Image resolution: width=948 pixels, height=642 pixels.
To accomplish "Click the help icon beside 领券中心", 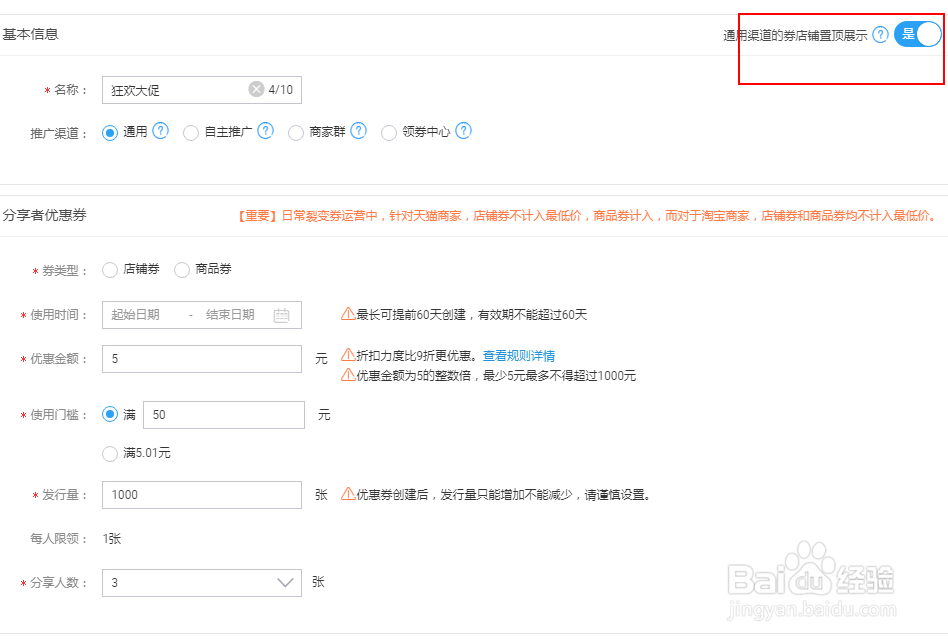I will [463, 131].
